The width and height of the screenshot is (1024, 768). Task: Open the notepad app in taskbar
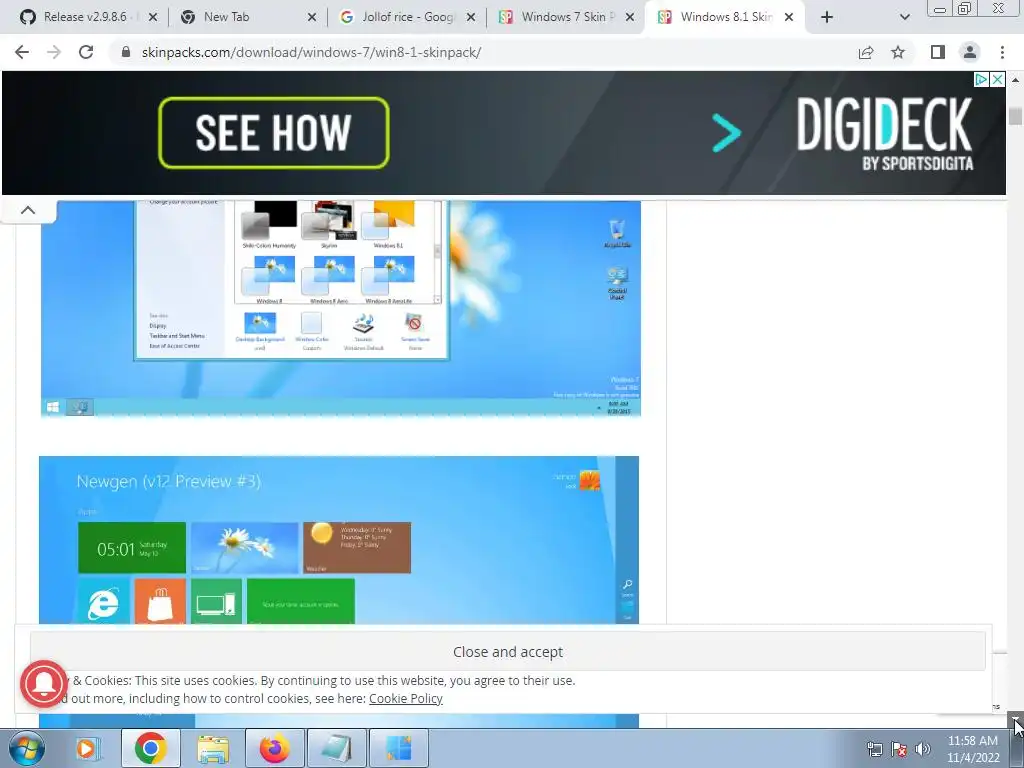click(x=337, y=748)
